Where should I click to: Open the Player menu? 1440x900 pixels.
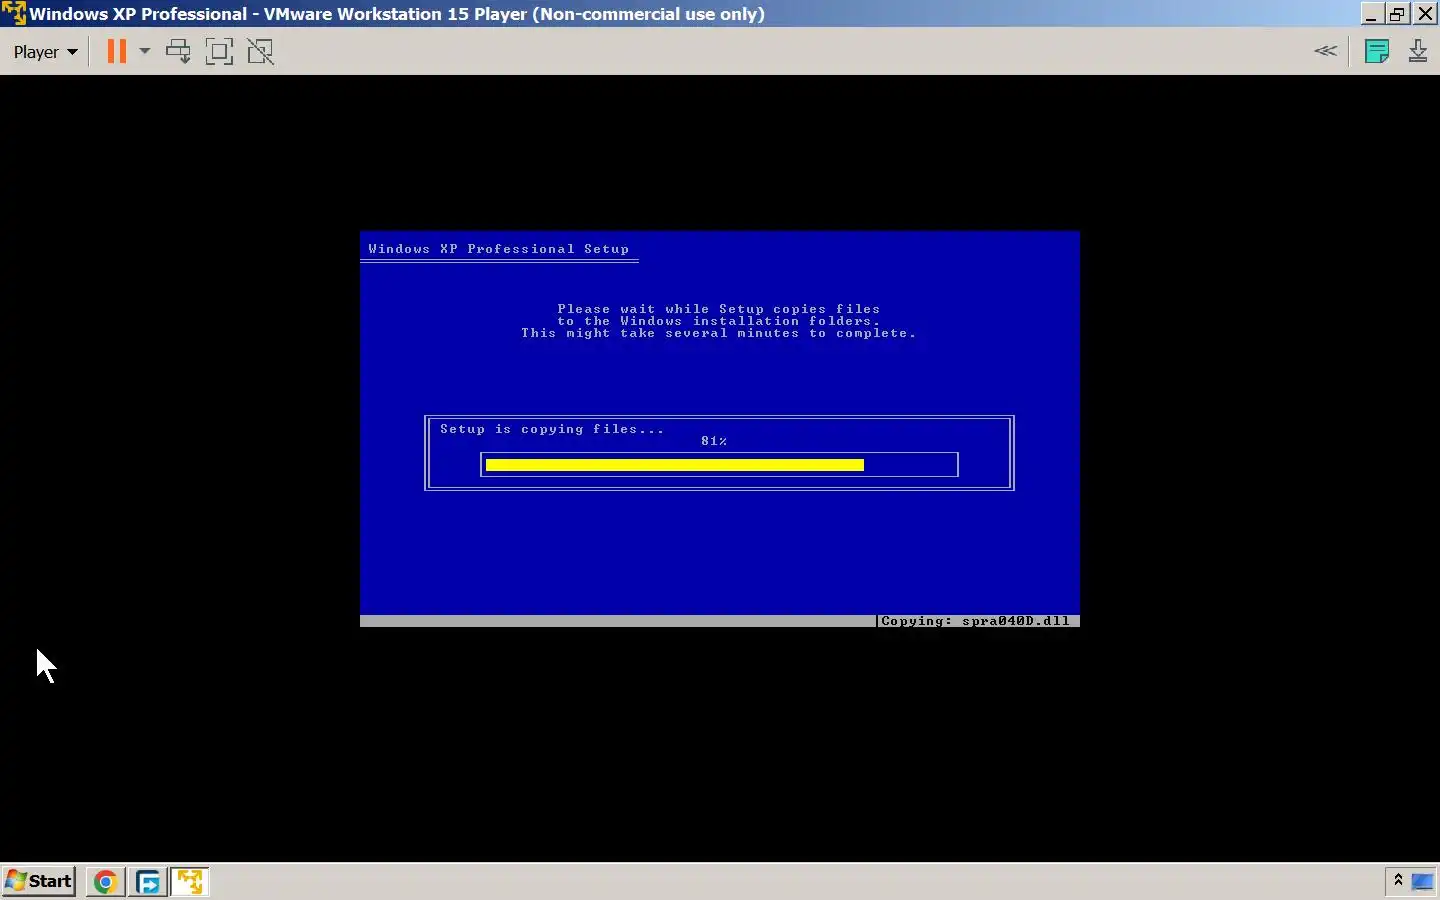click(45, 52)
